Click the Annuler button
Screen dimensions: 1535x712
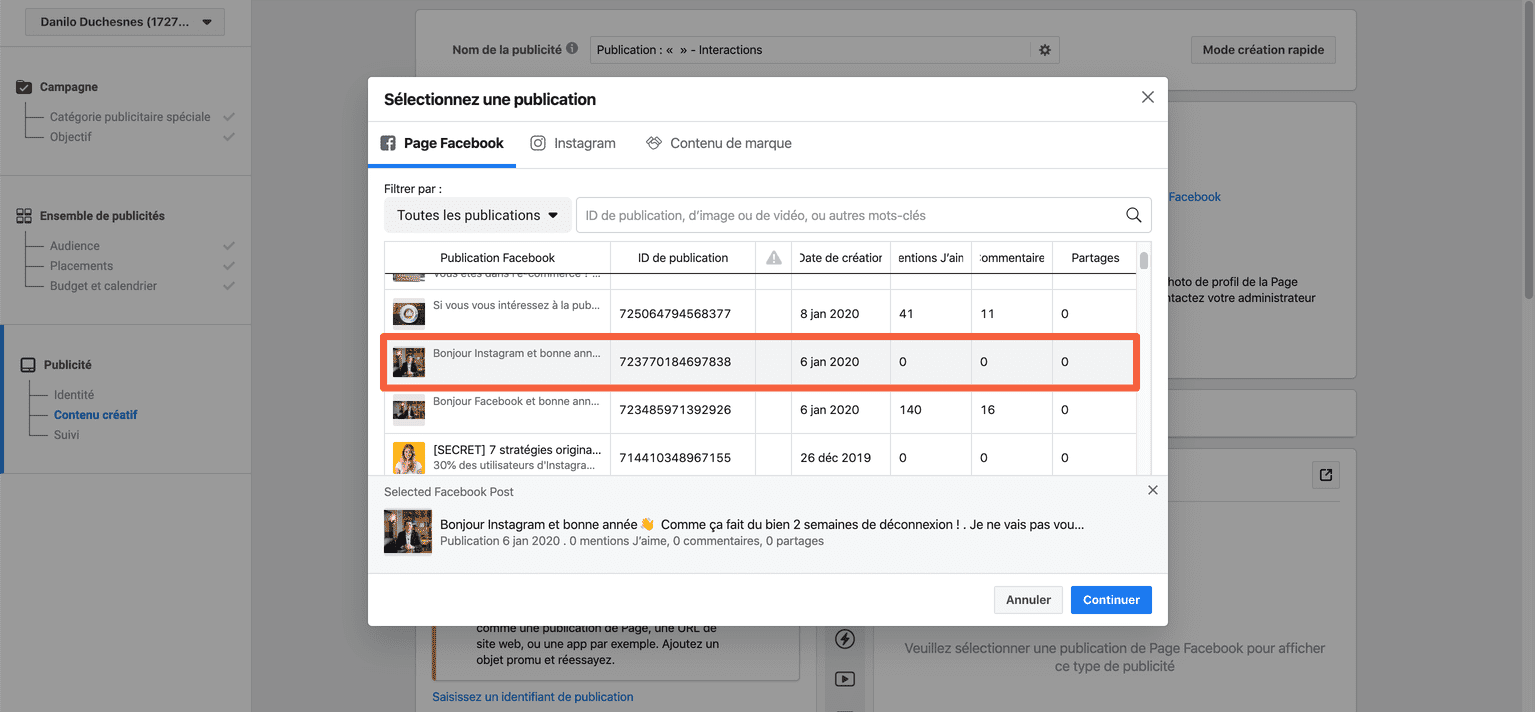point(1028,600)
